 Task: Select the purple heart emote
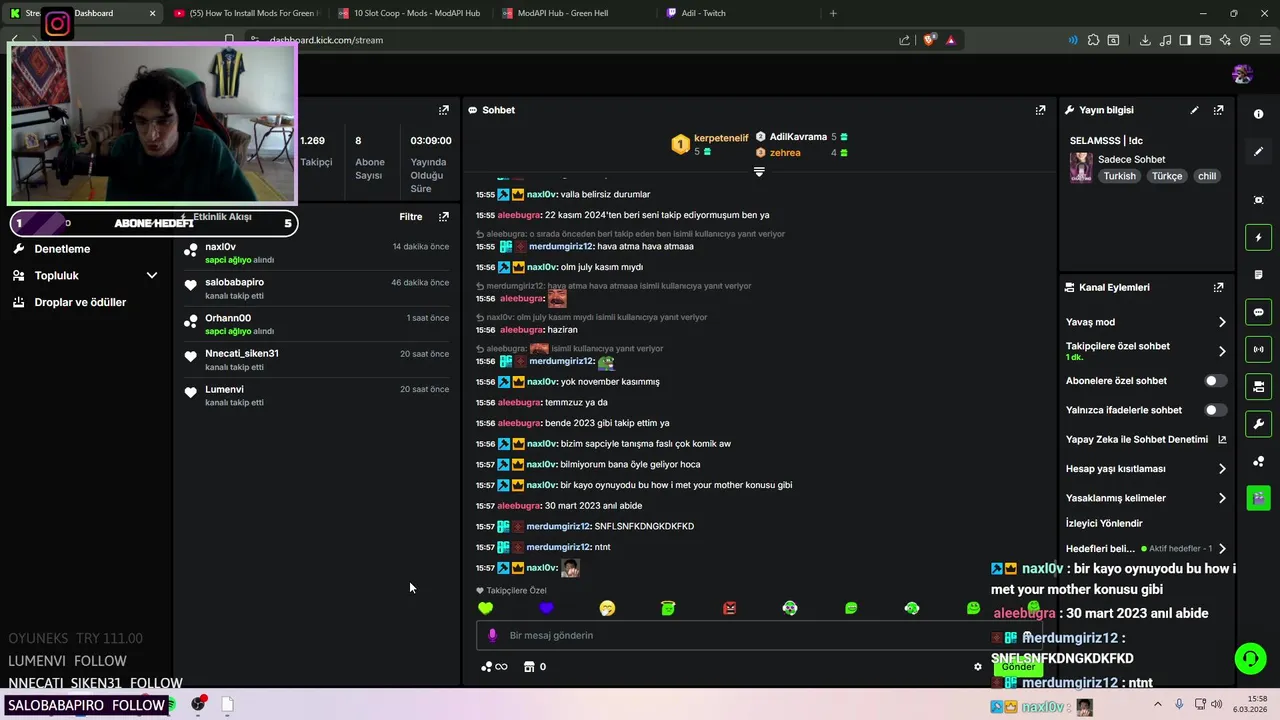546,608
